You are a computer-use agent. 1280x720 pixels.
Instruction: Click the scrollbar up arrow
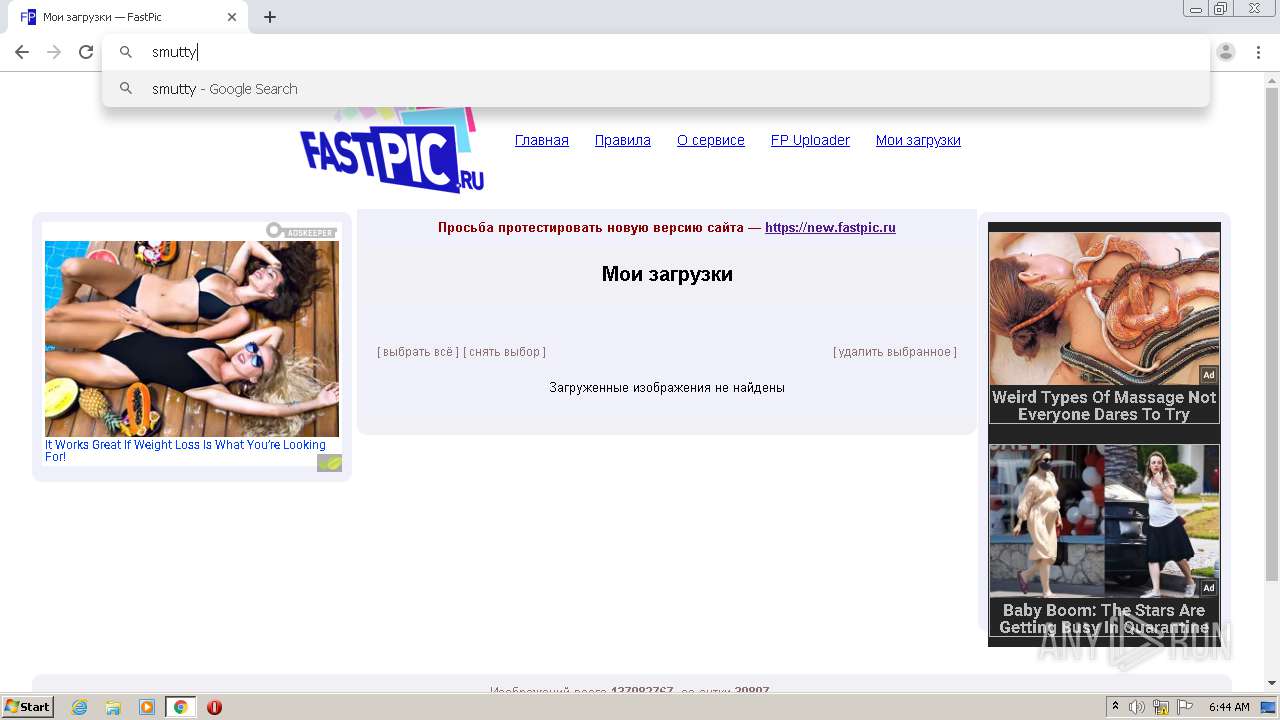[x=1272, y=79]
